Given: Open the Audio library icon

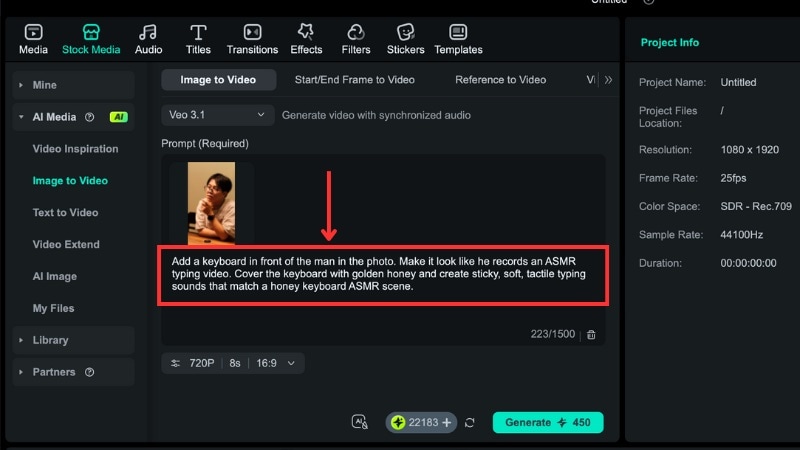Looking at the screenshot, I should tap(148, 32).
